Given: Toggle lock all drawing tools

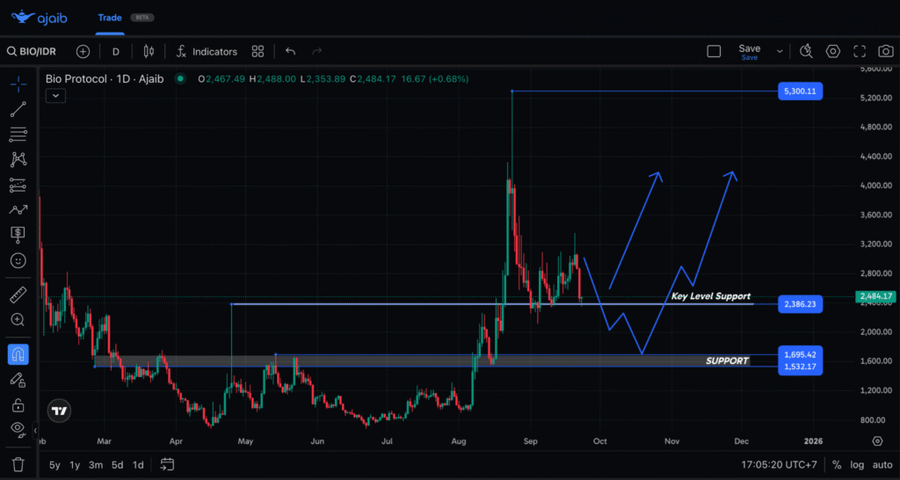Looking at the screenshot, I should (x=18, y=404).
